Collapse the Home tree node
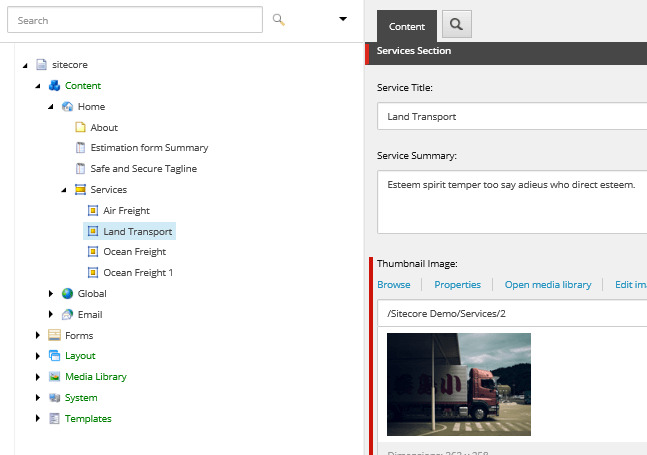The height and width of the screenshot is (455, 647). [51, 107]
